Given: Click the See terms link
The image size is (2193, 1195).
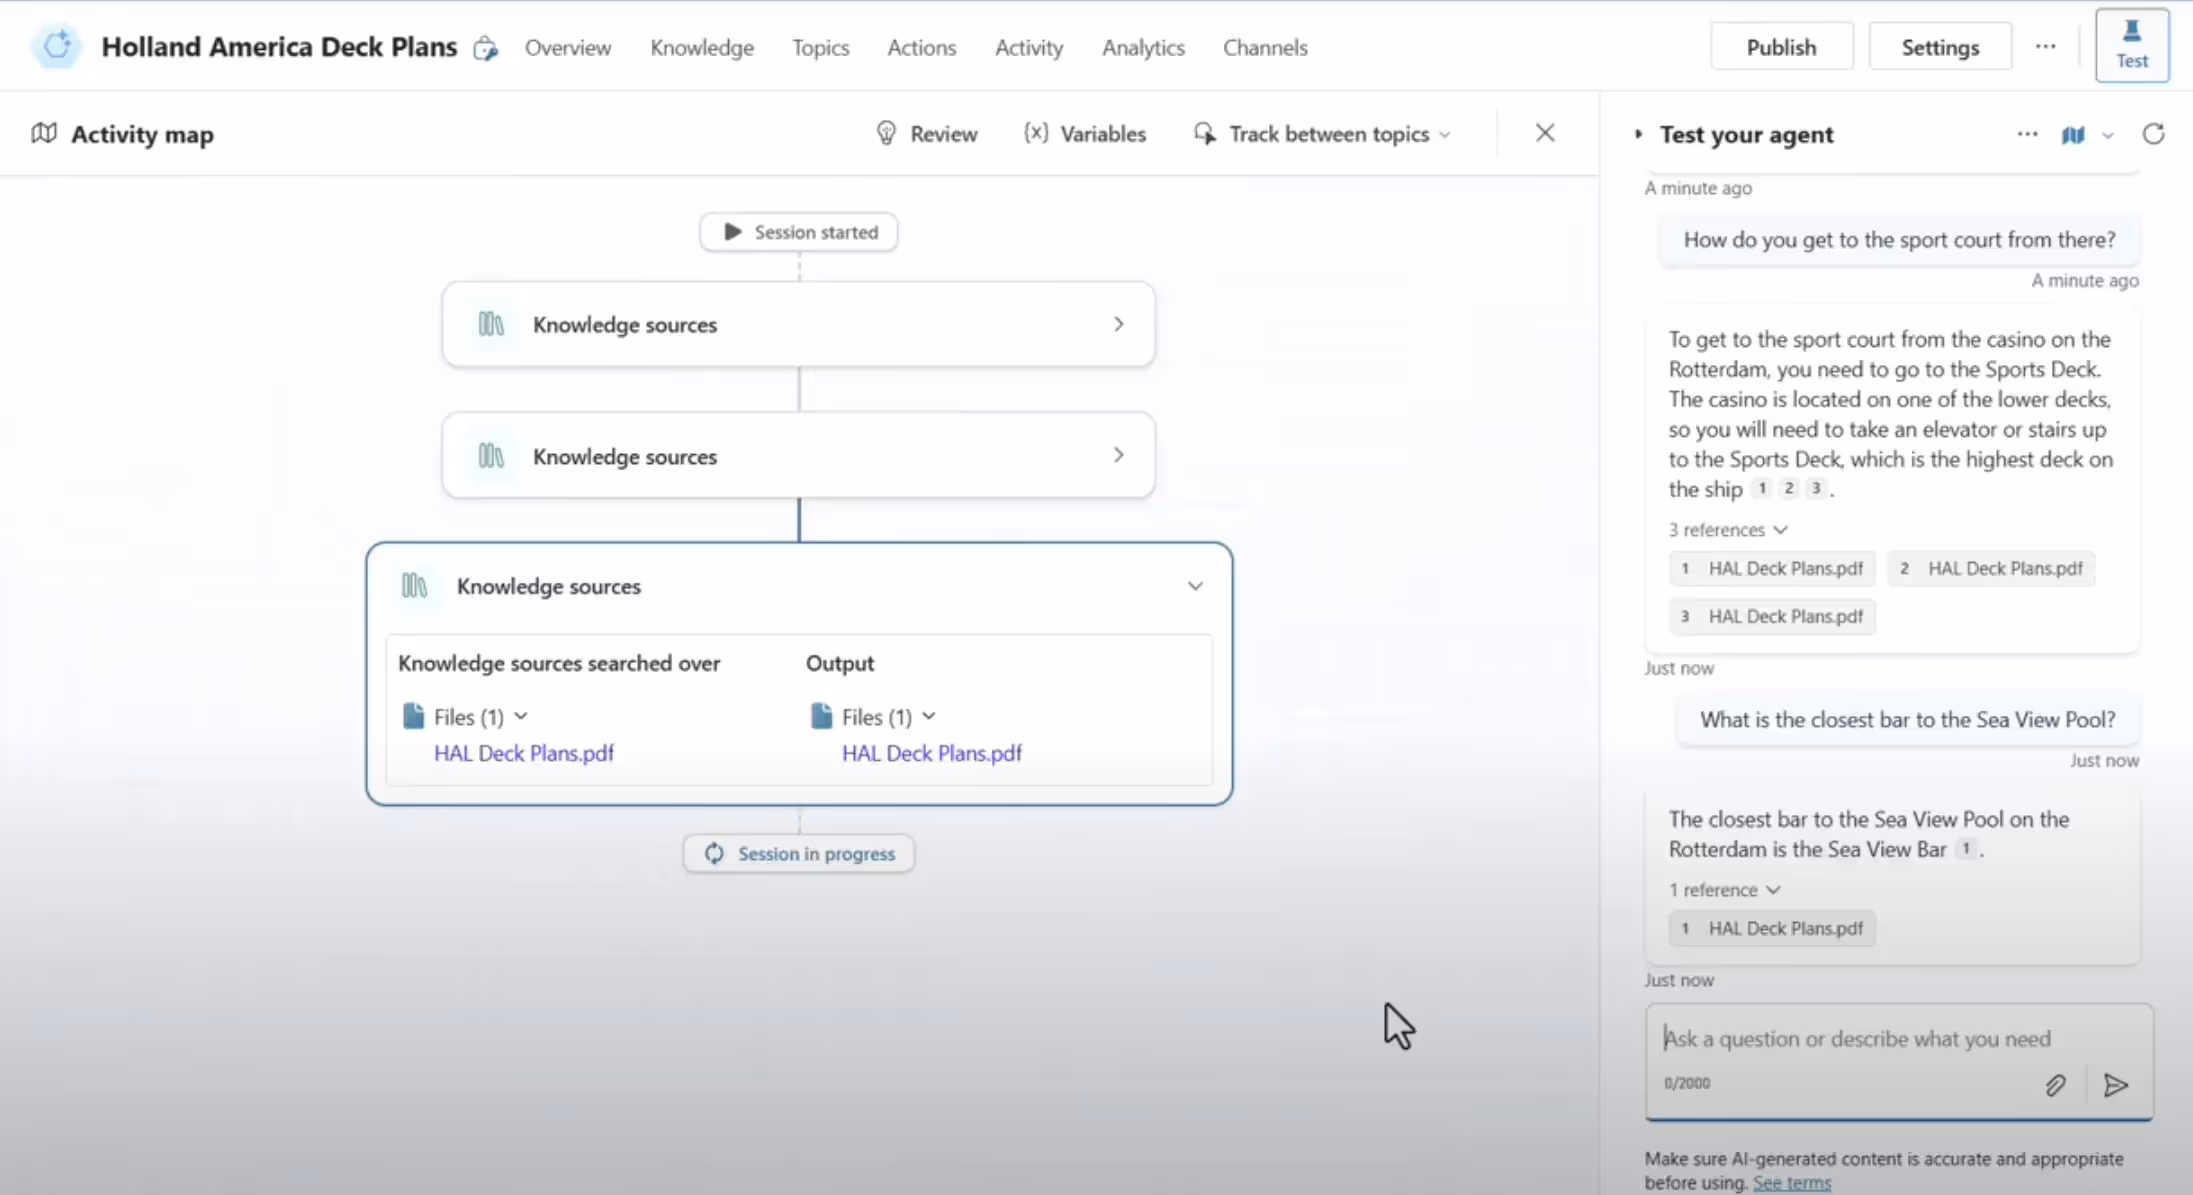Looking at the screenshot, I should pyautogui.click(x=1792, y=1183).
